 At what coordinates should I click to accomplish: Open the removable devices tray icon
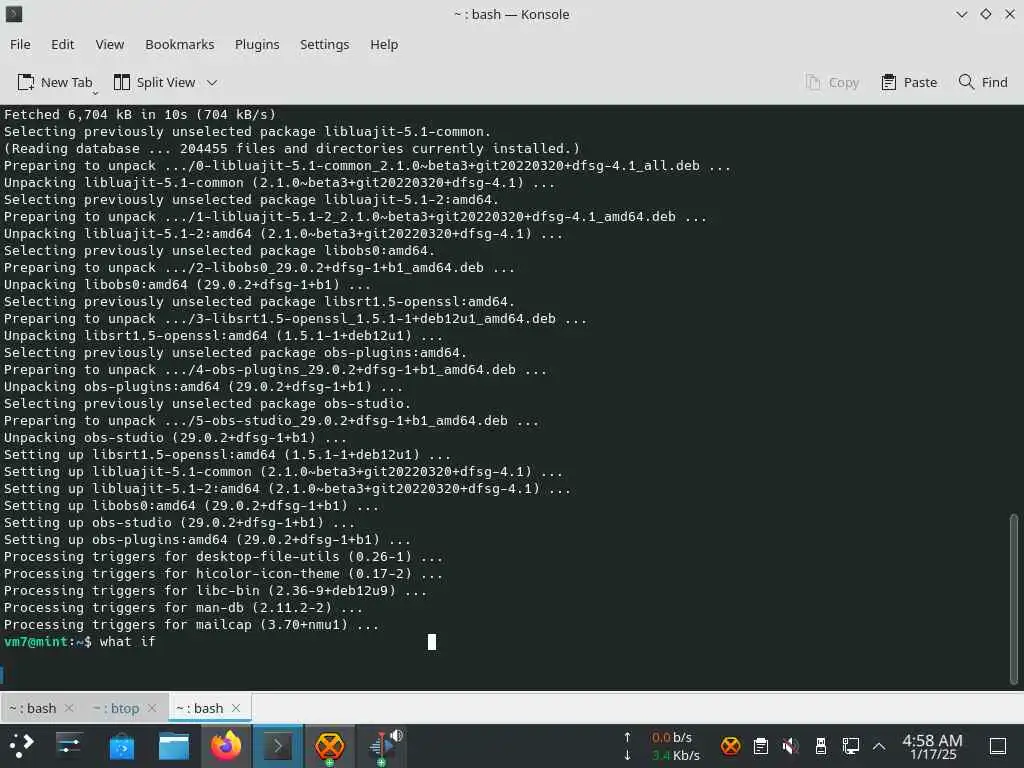point(821,746)
